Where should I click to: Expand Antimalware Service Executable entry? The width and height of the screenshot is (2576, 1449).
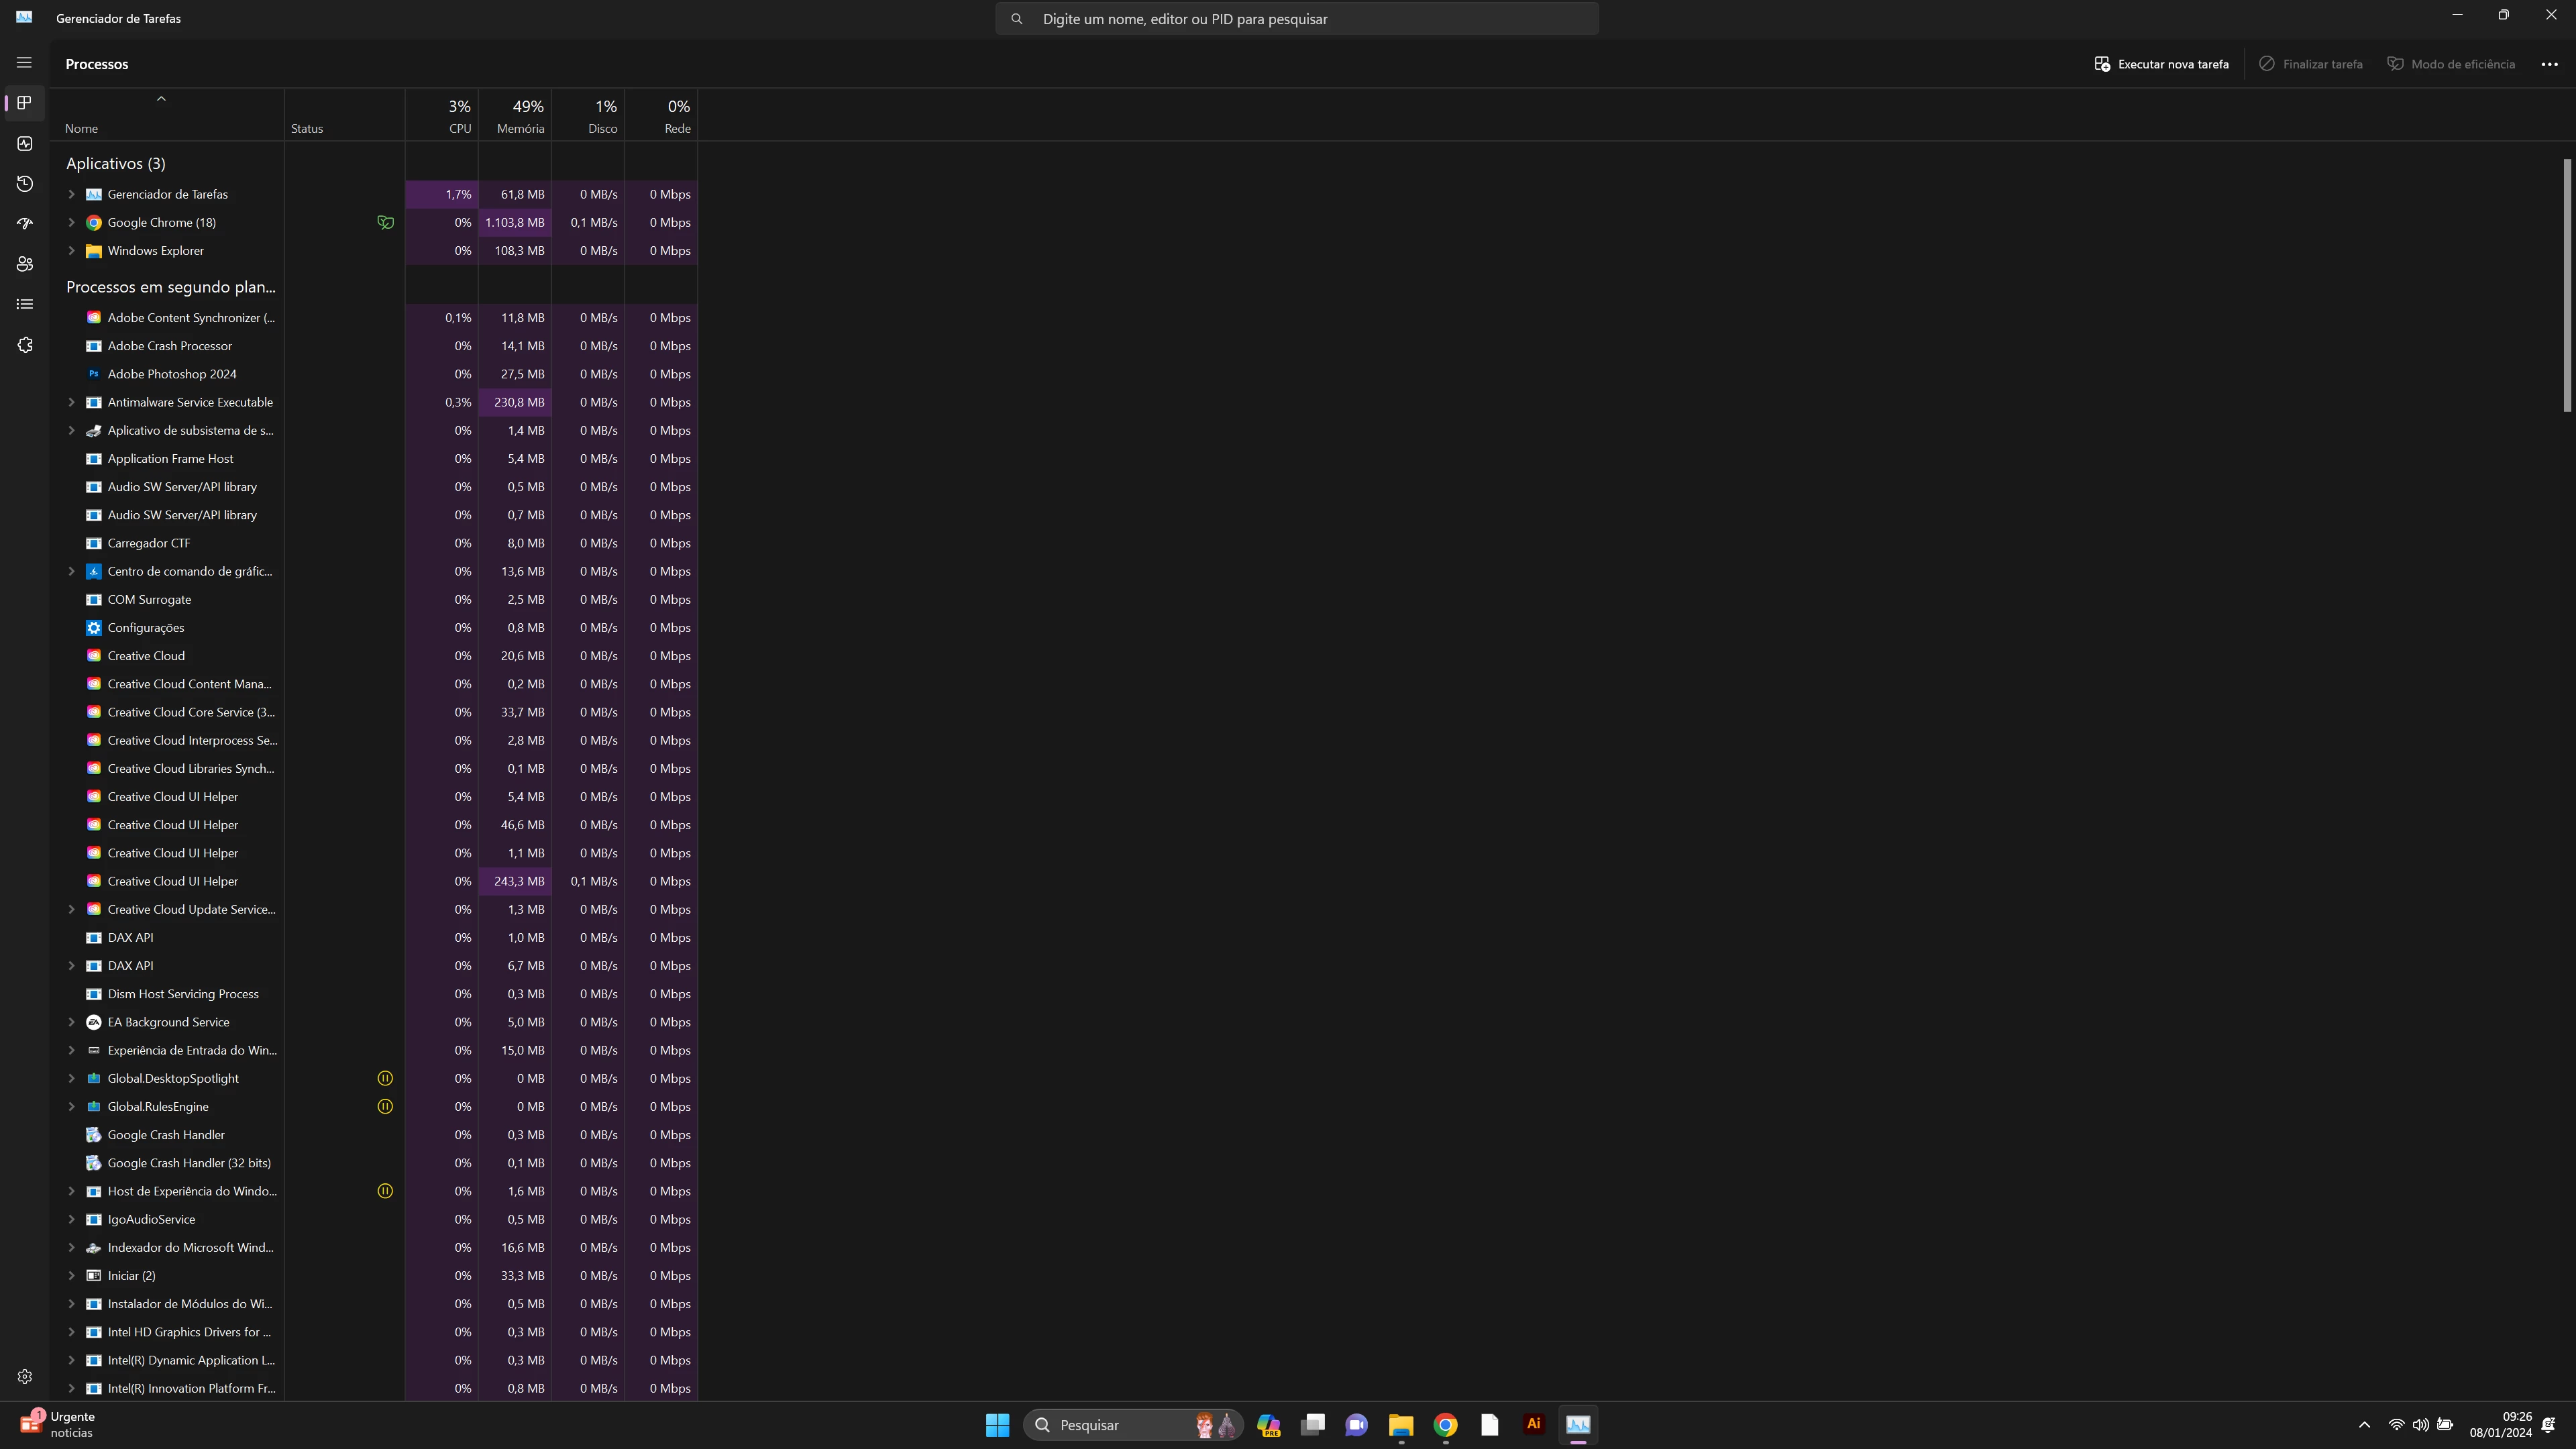(71, 402)
